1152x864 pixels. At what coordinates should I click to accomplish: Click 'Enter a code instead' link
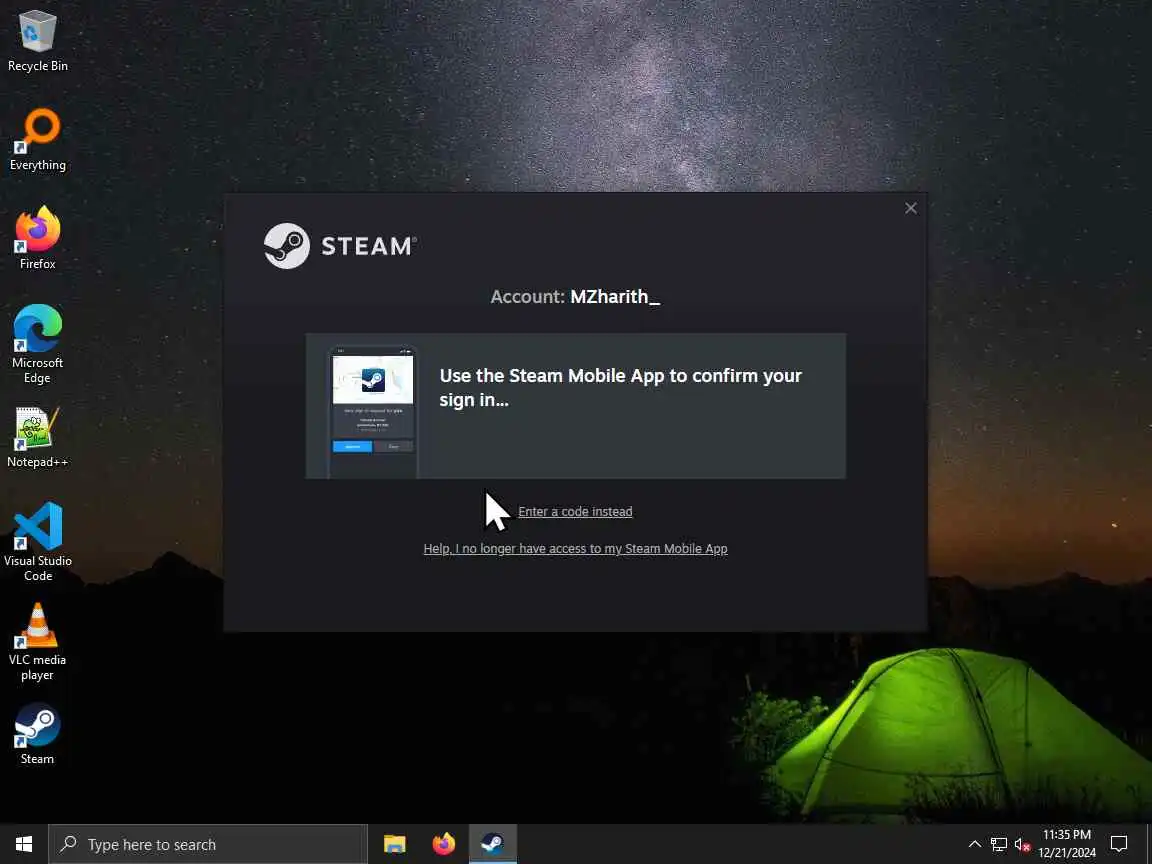click(575, 511)
